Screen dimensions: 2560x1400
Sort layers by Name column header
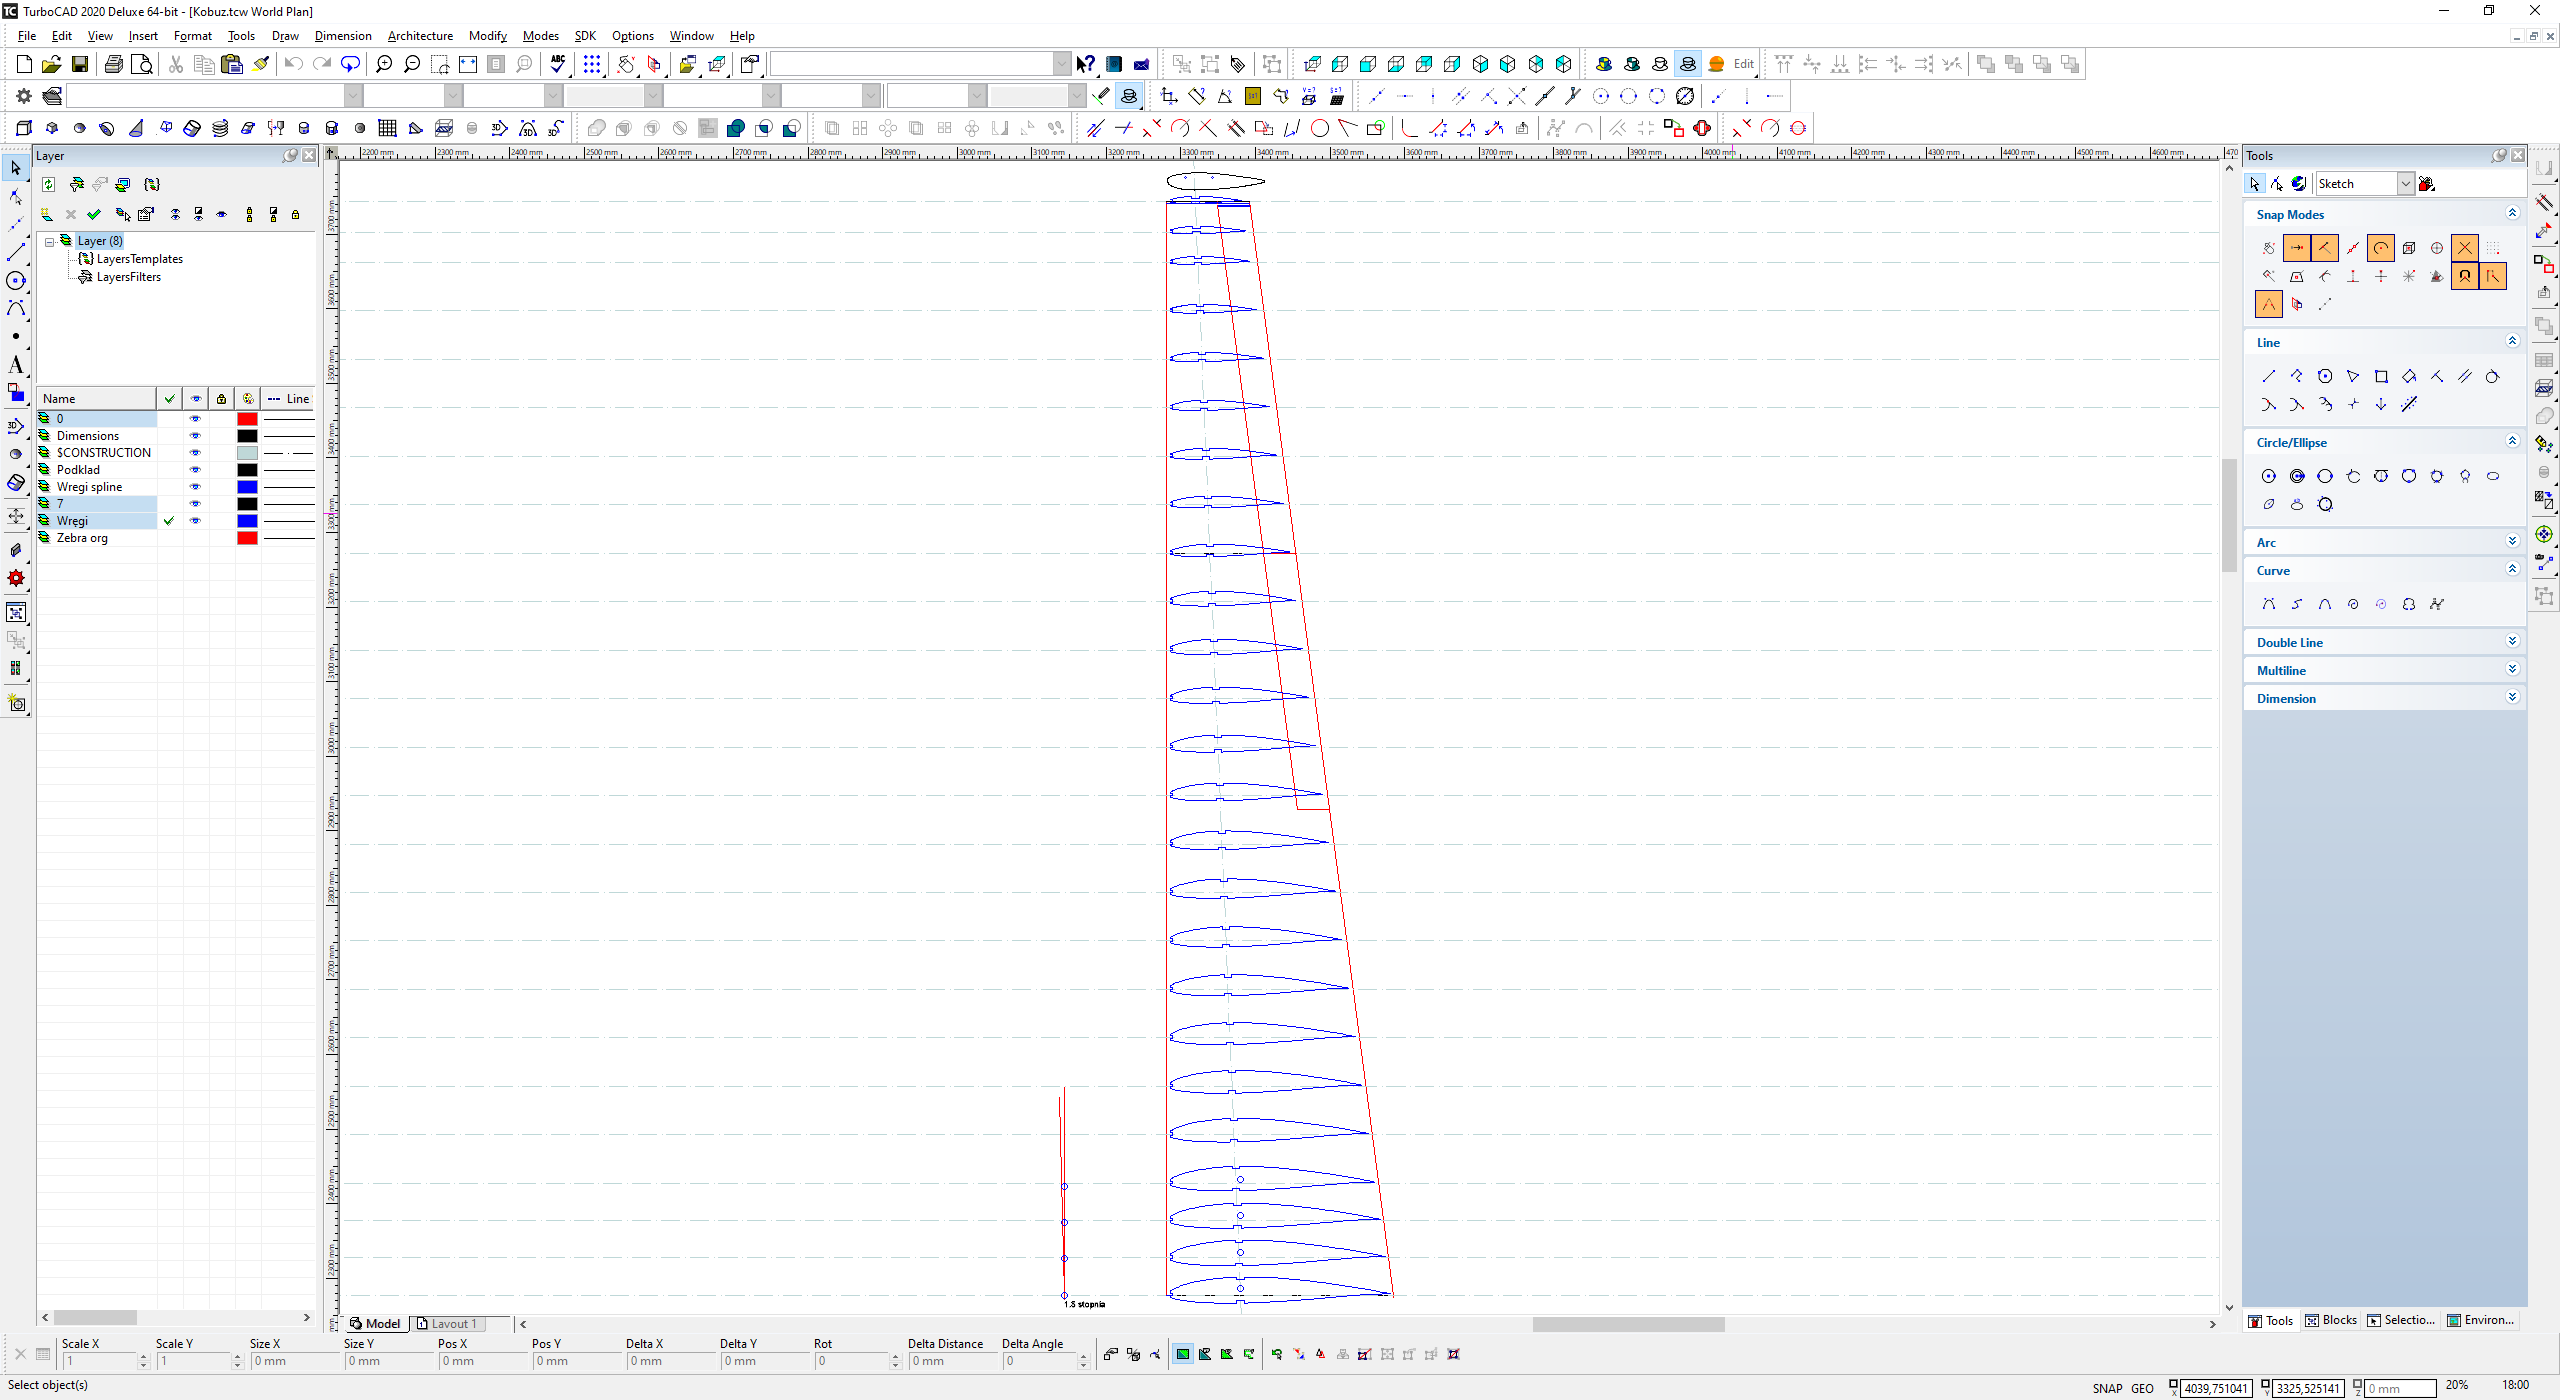click(x=96, y=399)
